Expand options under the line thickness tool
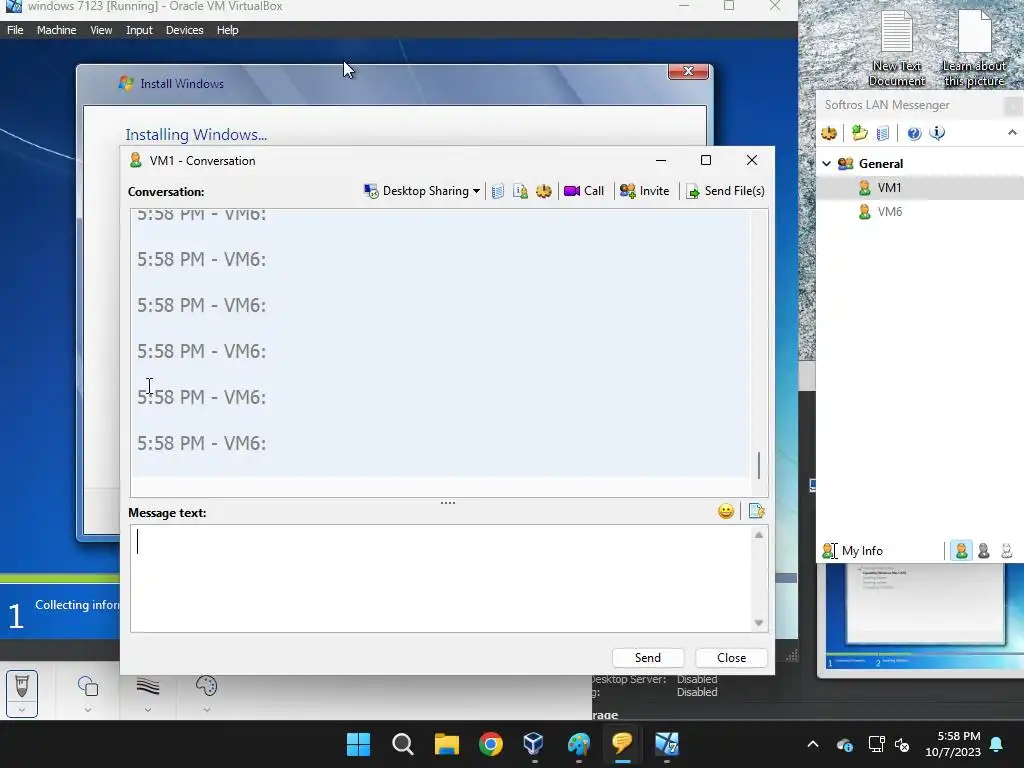 [x=148, y=710]
